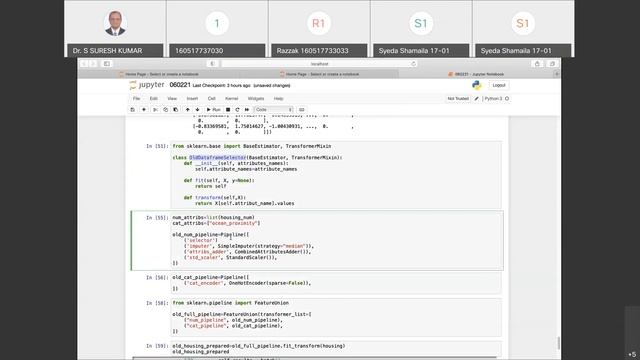640x360 pixels.
Task: Switch to the first Home Page browser tab
Action: tap(158, 74)
